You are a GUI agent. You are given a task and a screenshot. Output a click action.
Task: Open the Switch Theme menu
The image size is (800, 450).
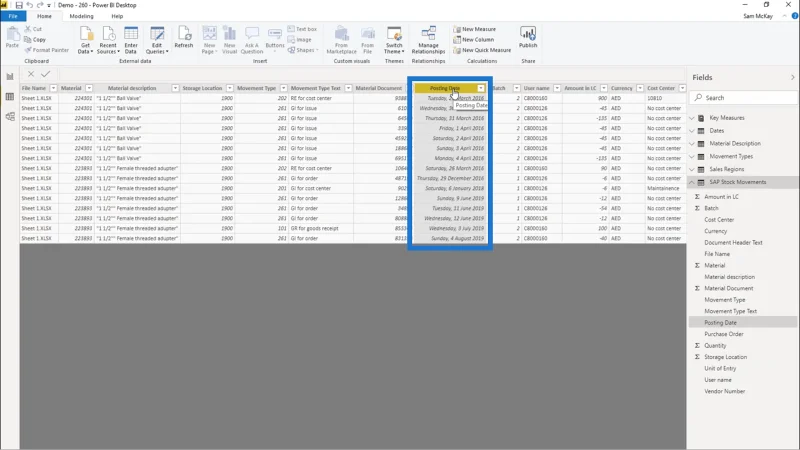[x=394, y=40]
